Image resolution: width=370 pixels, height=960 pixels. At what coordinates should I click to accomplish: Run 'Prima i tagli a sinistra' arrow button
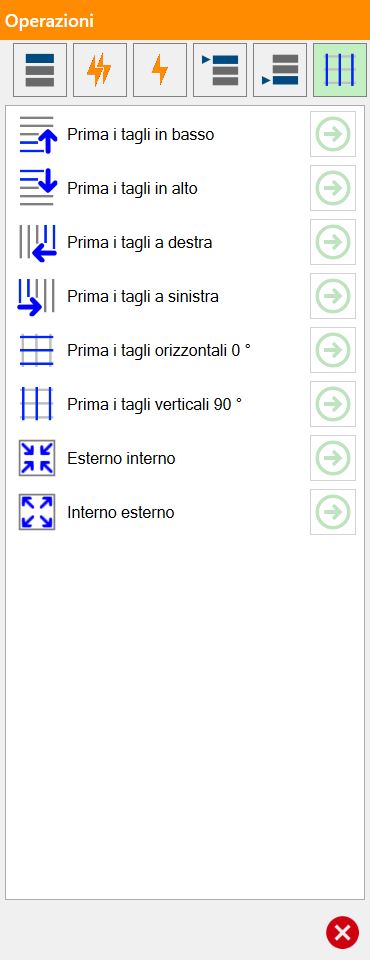click(x=333, y=296)
